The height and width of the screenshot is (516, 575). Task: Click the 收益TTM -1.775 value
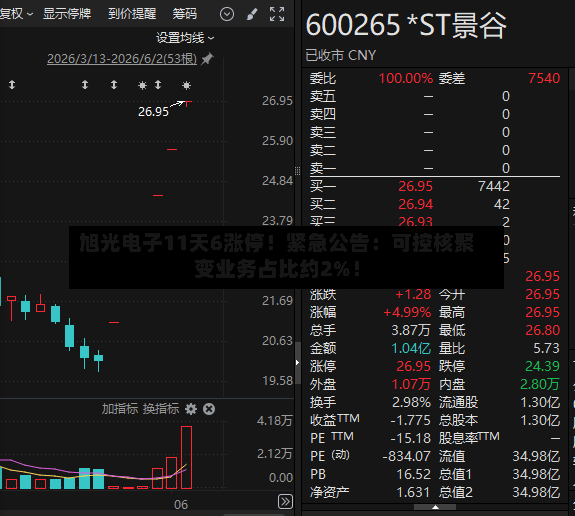410,420
